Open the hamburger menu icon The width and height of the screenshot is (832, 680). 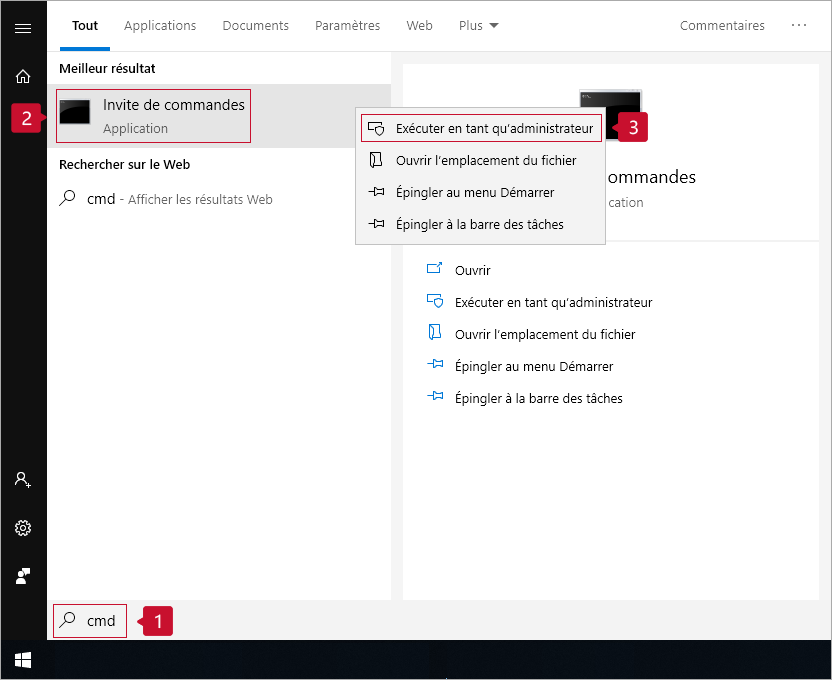(x=23, y=28)
